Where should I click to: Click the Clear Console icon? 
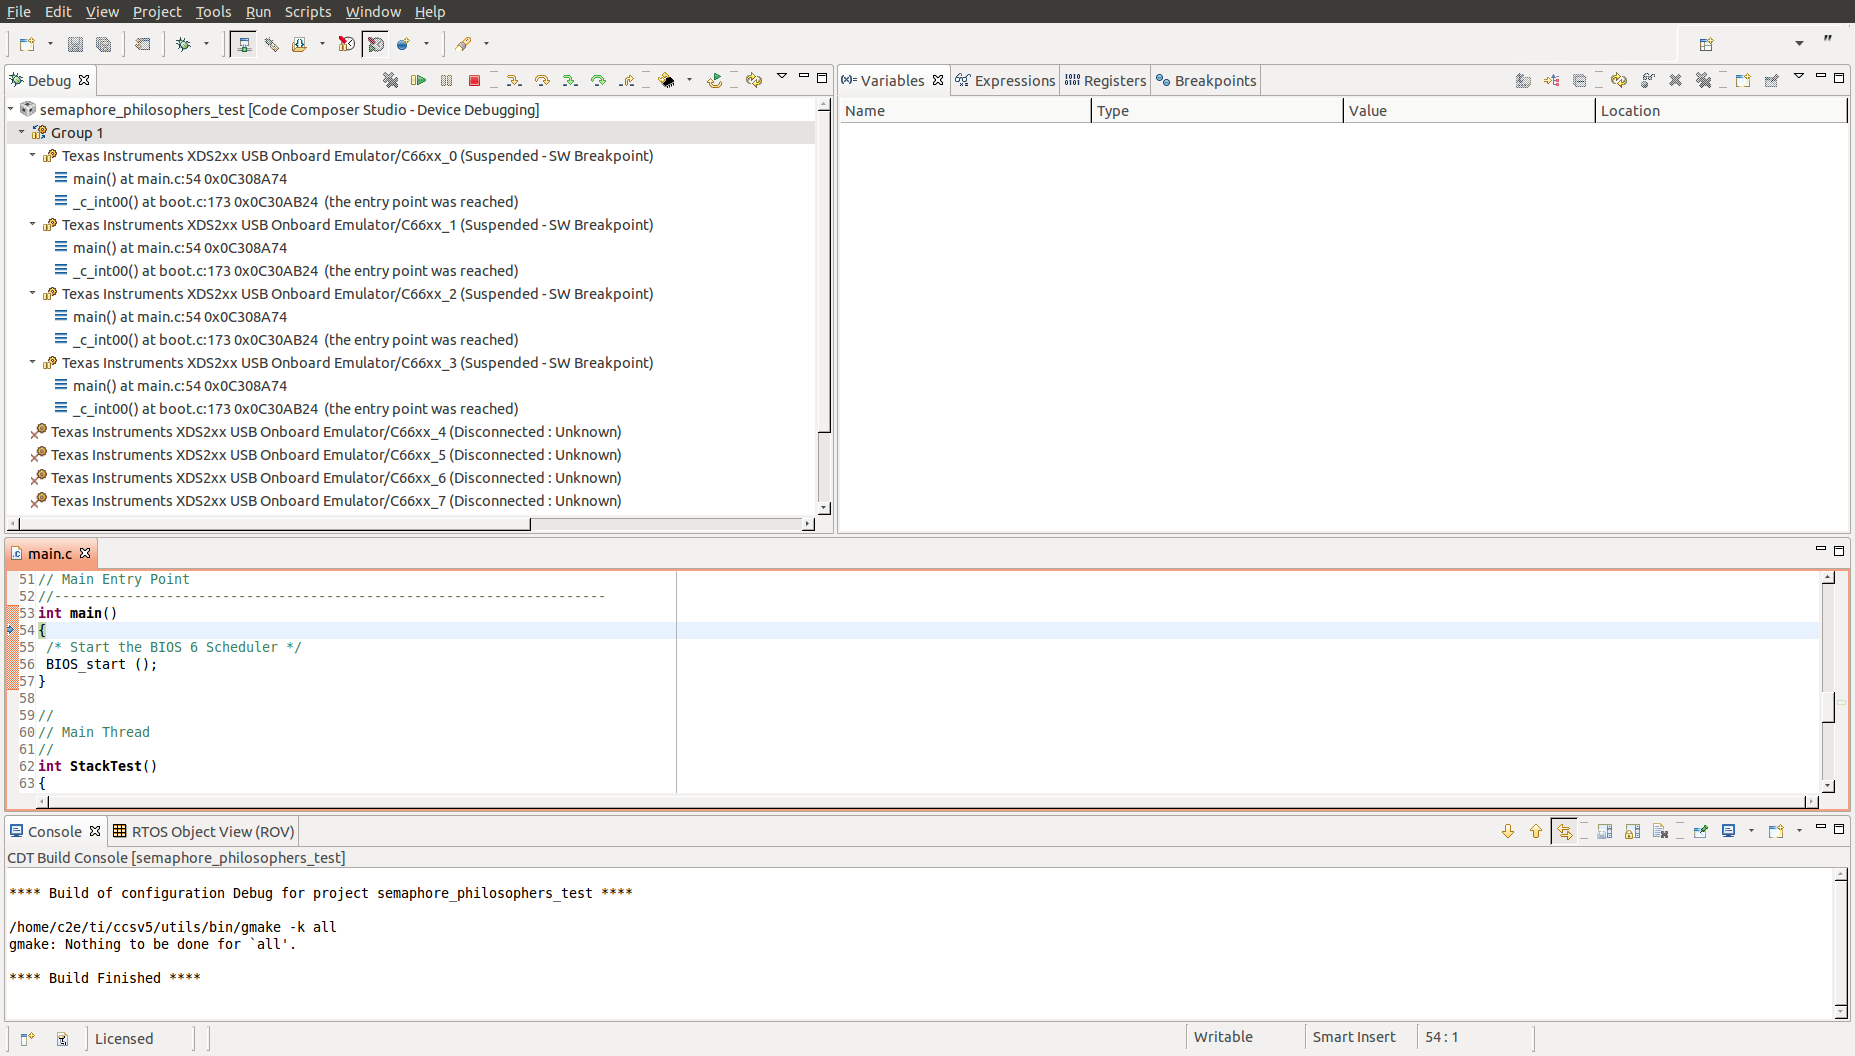pos(1660,831)
